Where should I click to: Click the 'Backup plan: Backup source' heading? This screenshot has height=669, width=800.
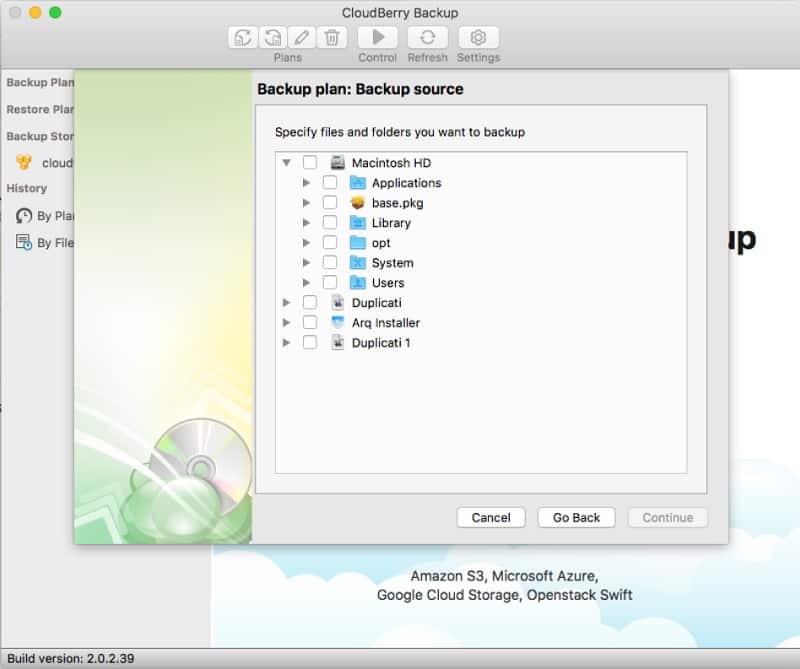pyautogui.click(x=360, y=89)
